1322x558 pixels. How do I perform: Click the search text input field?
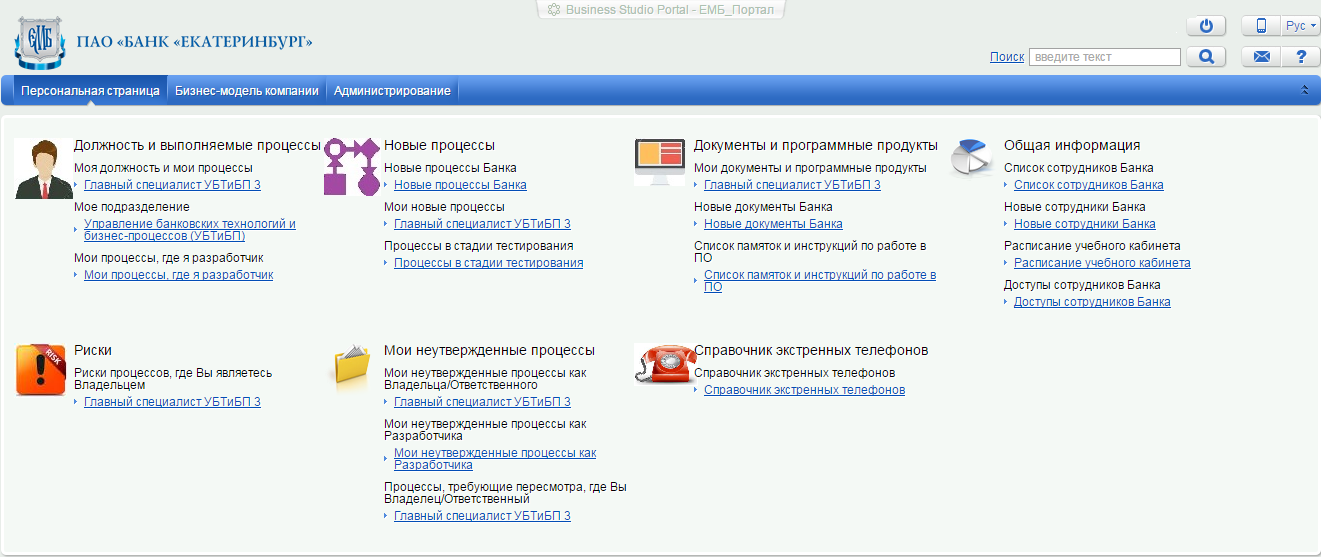1104,57
